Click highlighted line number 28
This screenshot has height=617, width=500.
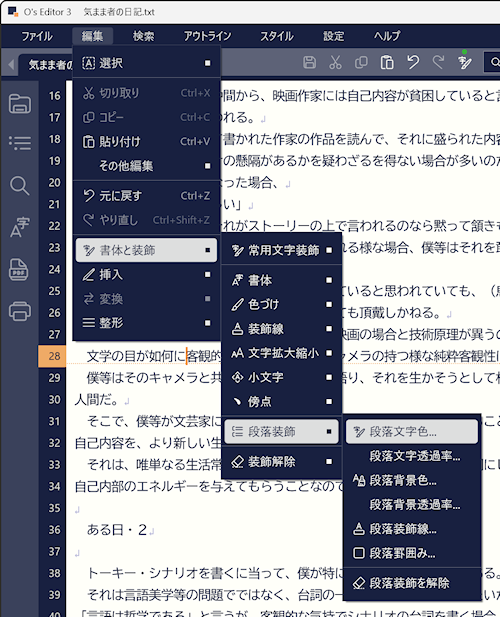click(x=52, y=356)
